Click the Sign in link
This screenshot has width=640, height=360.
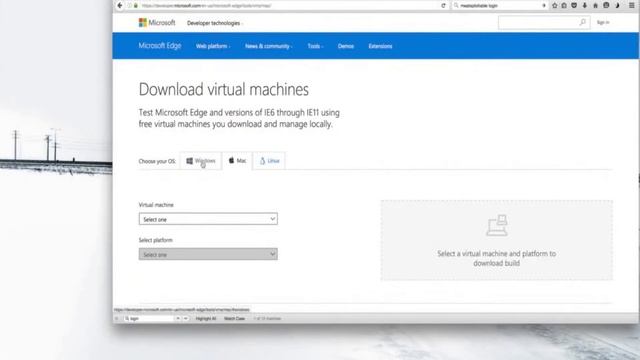(x=603, y=22)
